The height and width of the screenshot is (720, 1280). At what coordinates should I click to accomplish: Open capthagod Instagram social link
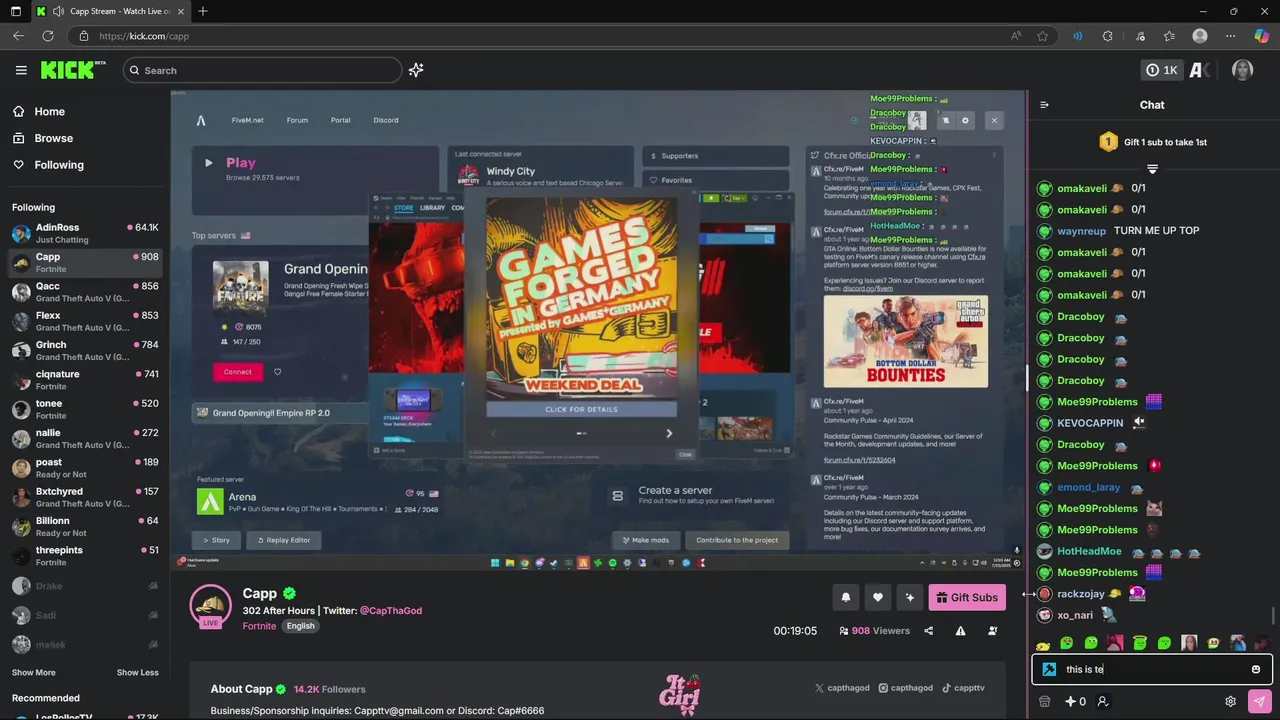(x=906, y=688)
